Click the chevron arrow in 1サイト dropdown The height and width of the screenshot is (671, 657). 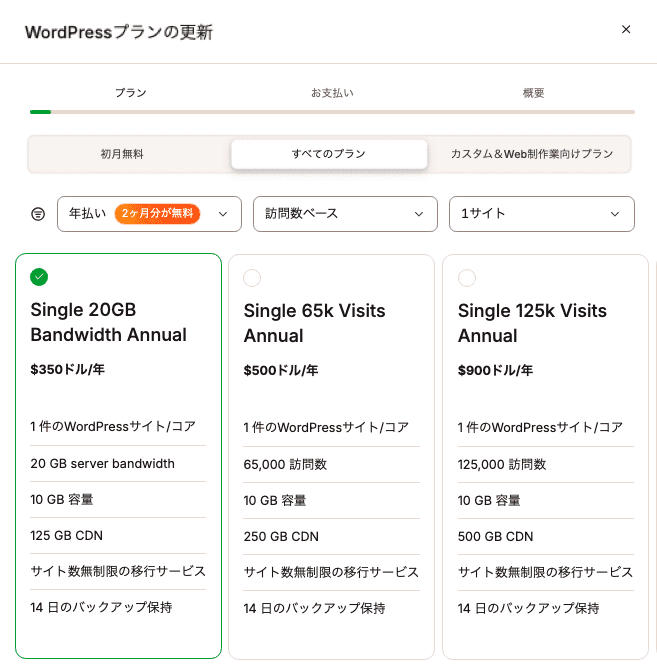tap(615, 214)
